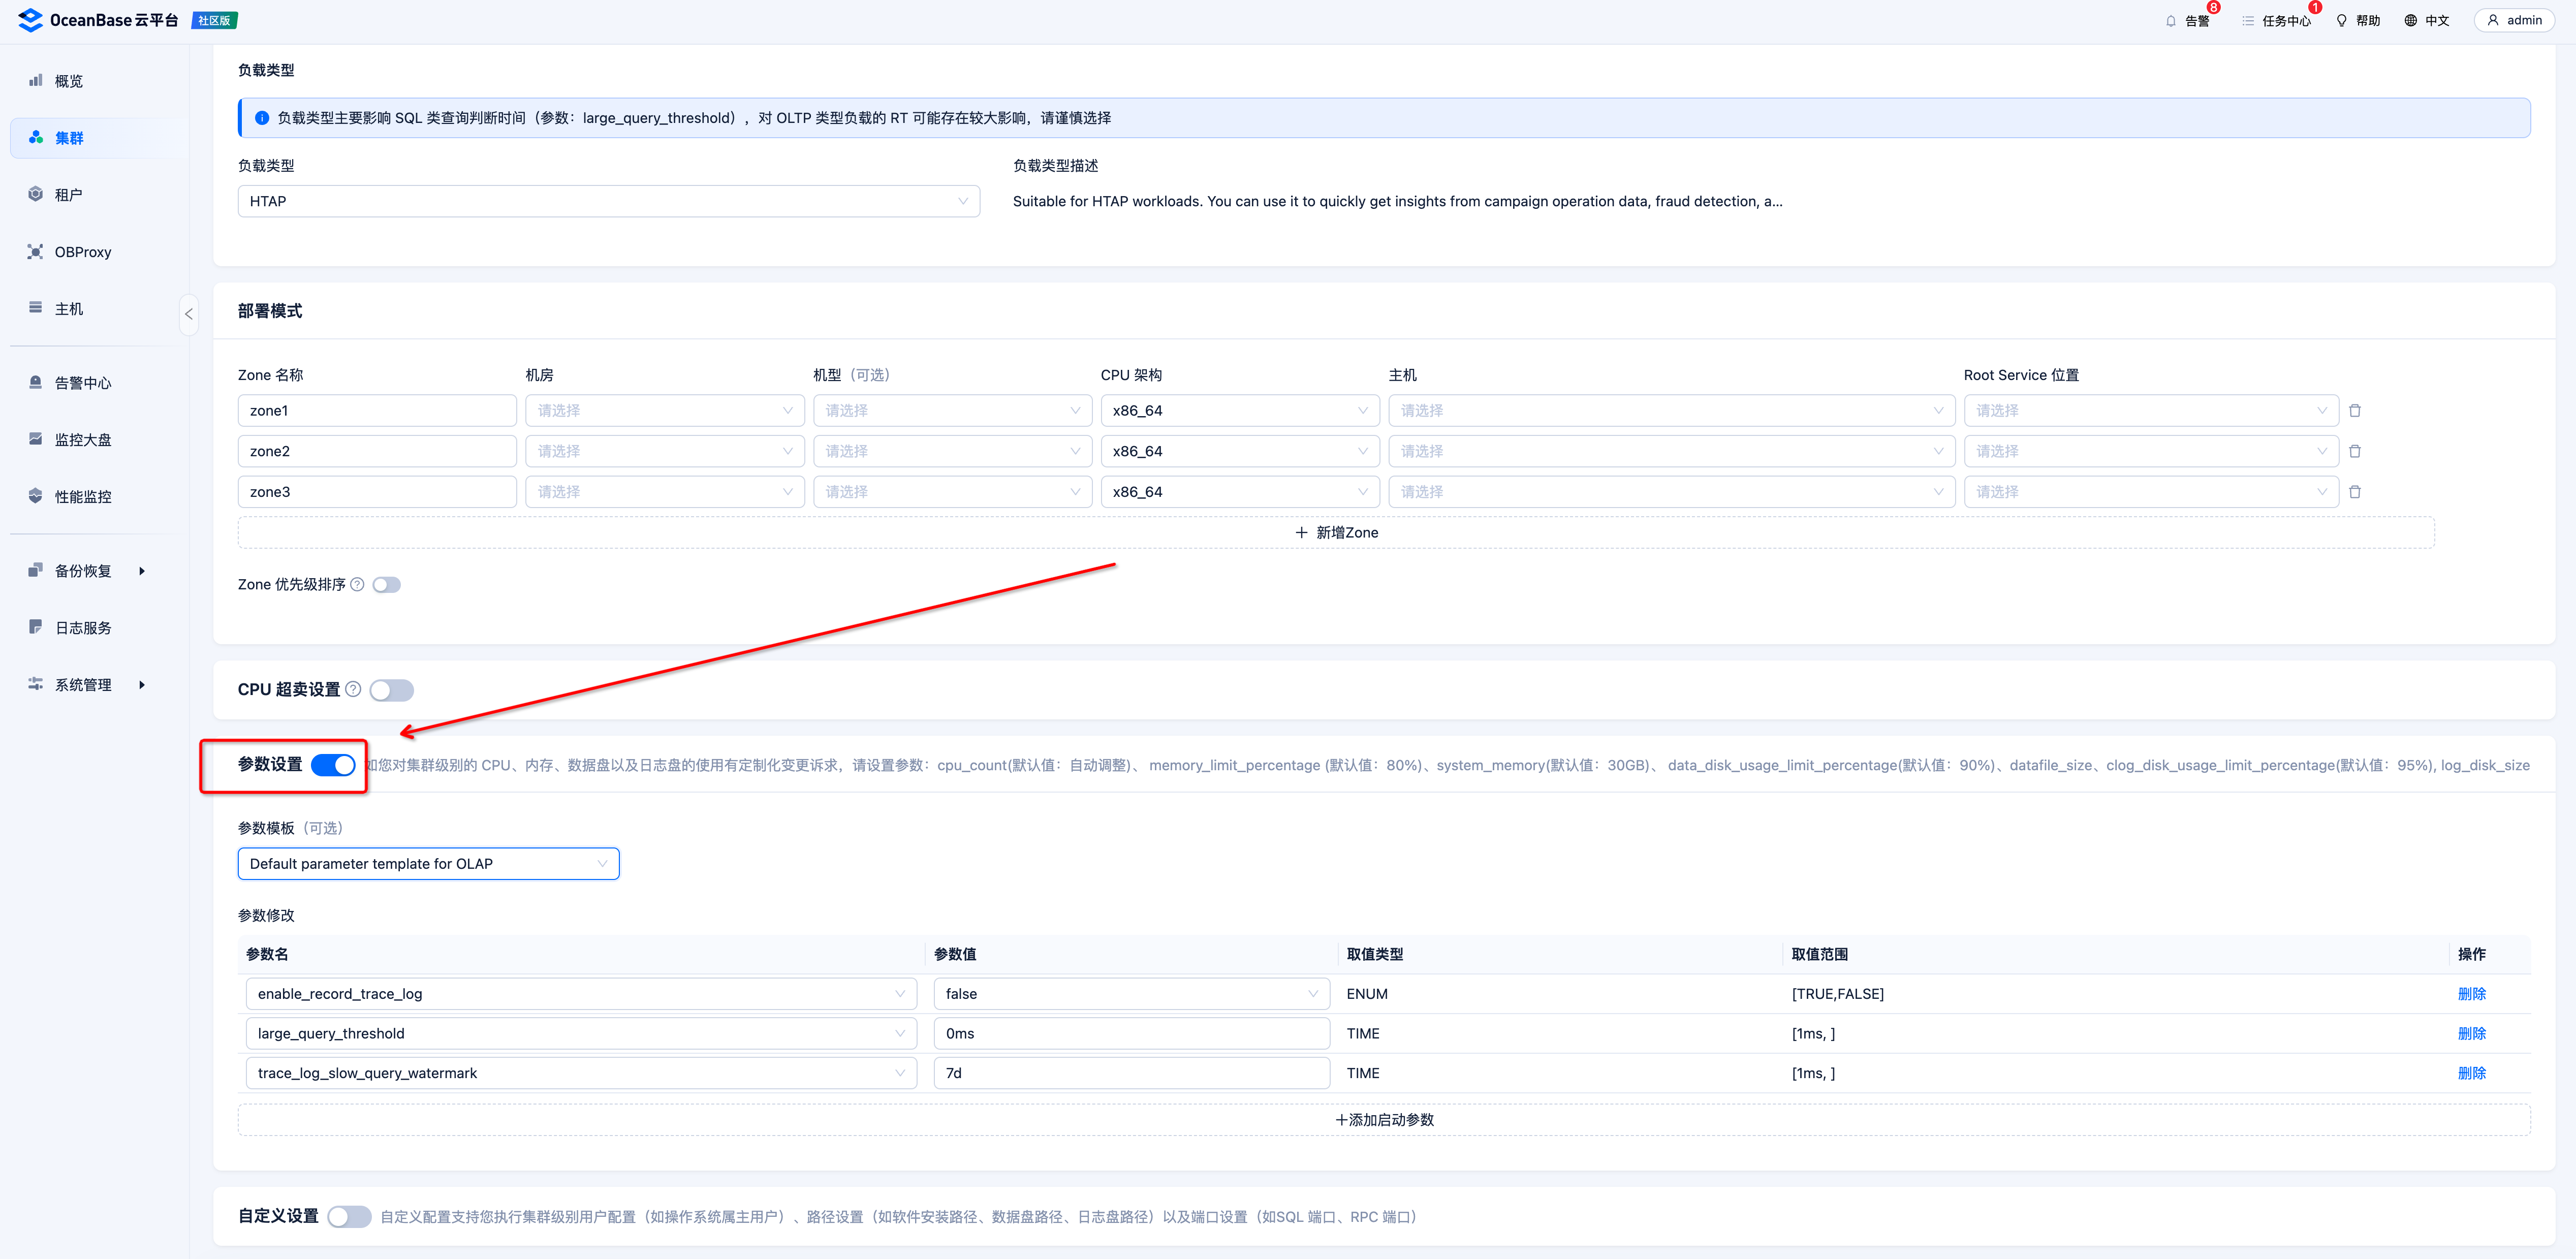Open the help lightbulb icon

2341,21
